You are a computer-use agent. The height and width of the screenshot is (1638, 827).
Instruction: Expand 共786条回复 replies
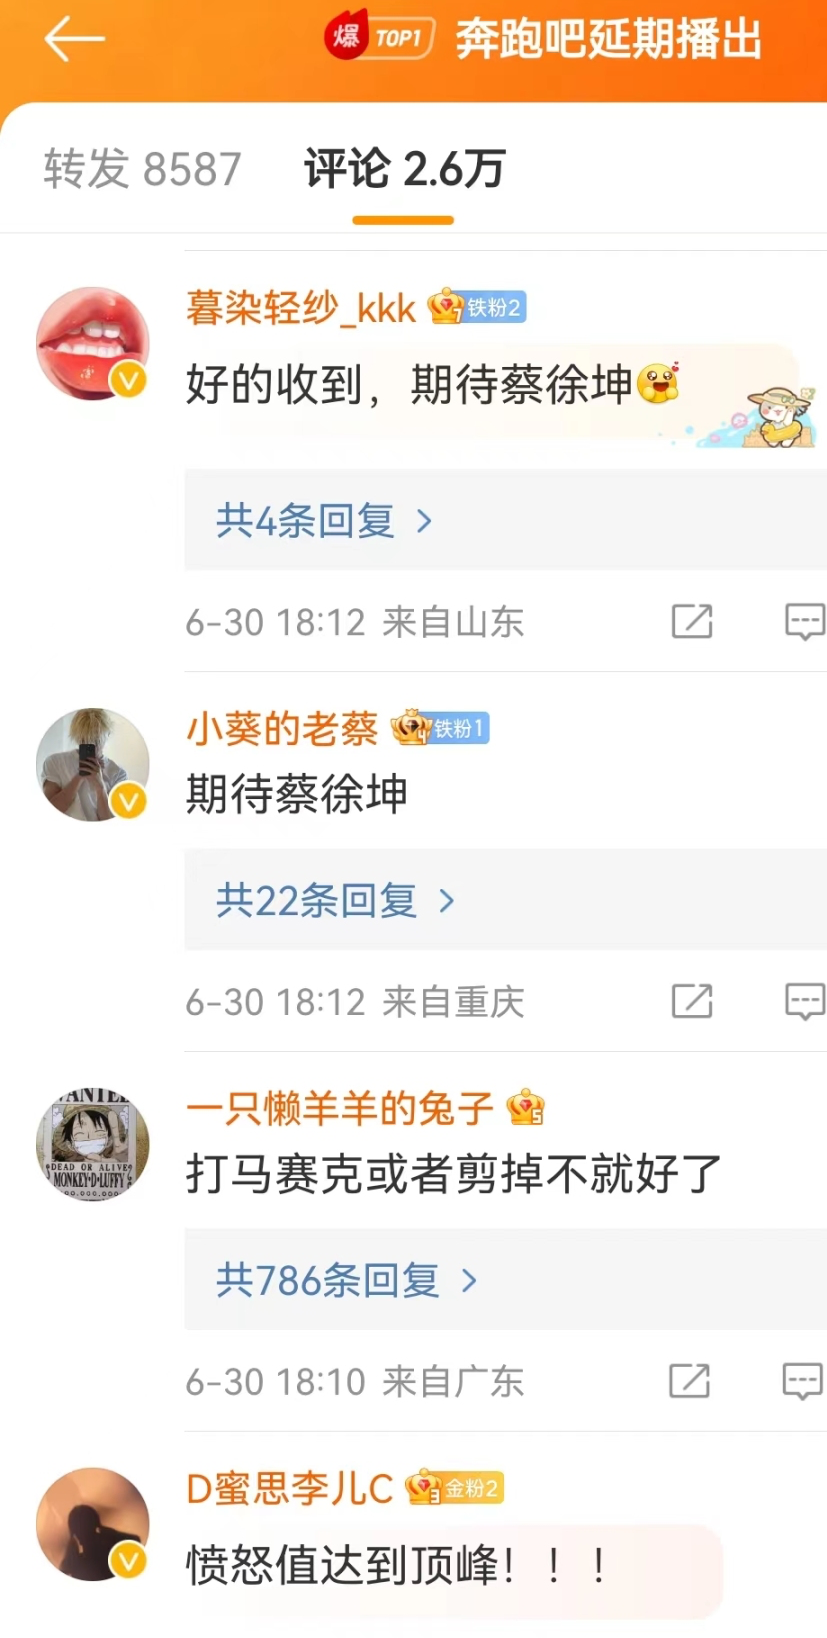[346, 1280]
